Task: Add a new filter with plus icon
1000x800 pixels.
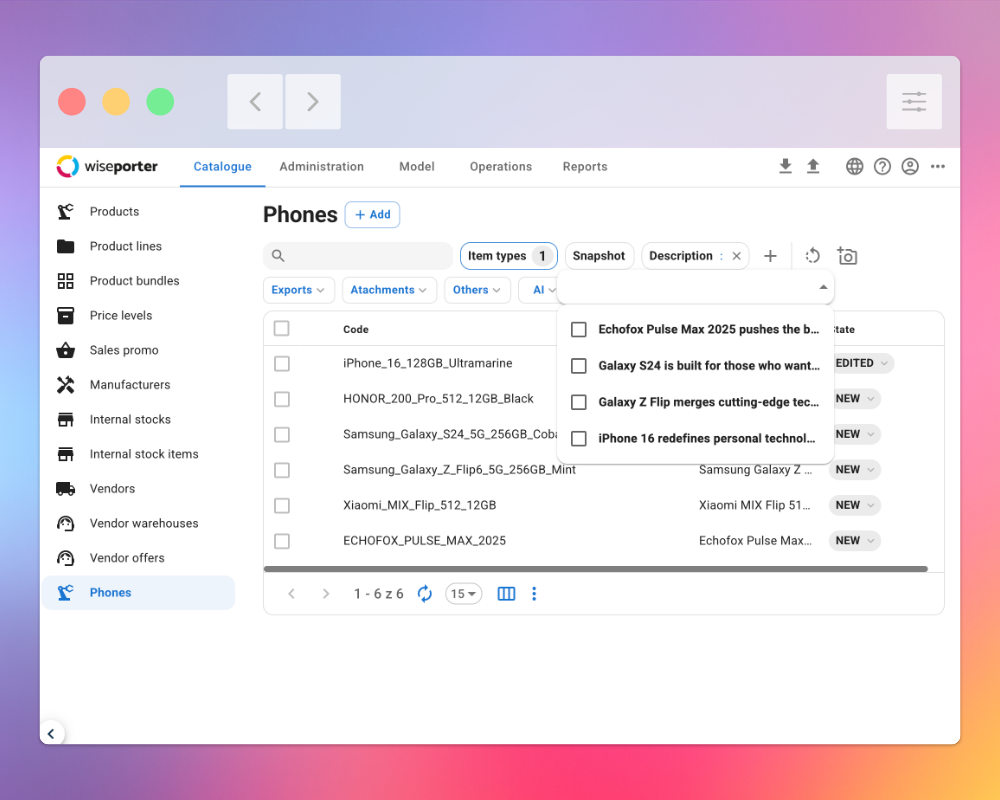Action: [770, 256]
